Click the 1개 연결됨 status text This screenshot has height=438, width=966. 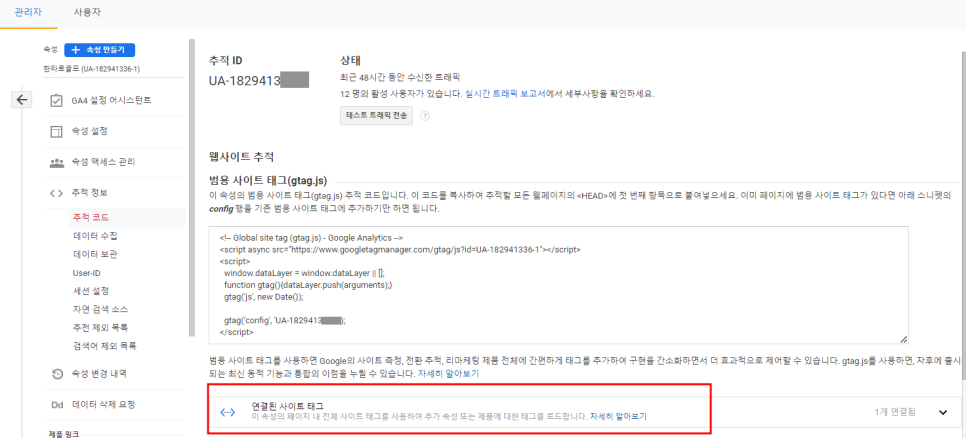[895, 412]
